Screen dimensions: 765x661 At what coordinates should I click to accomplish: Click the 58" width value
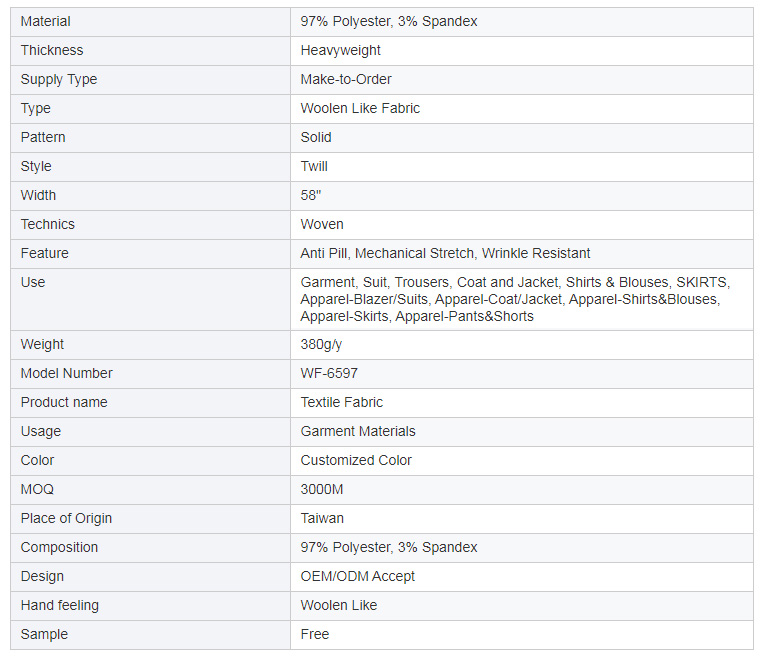tap(311, 195)
